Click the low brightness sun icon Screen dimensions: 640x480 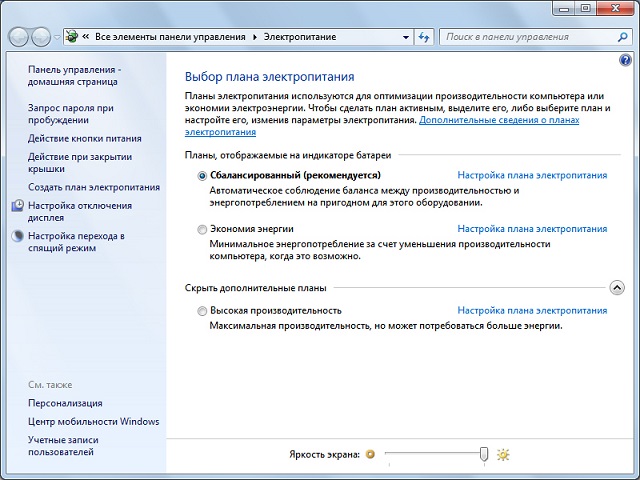[370, 454]
